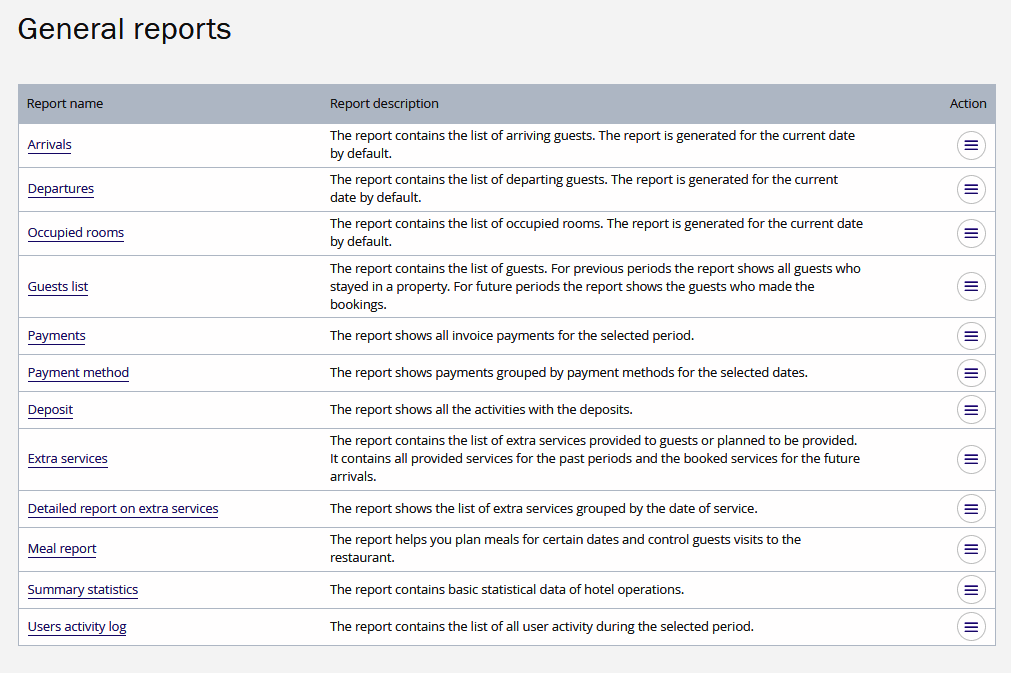Open the Arrivals report link
This screenshot has width=1011, height=673.
coord(50,145)
